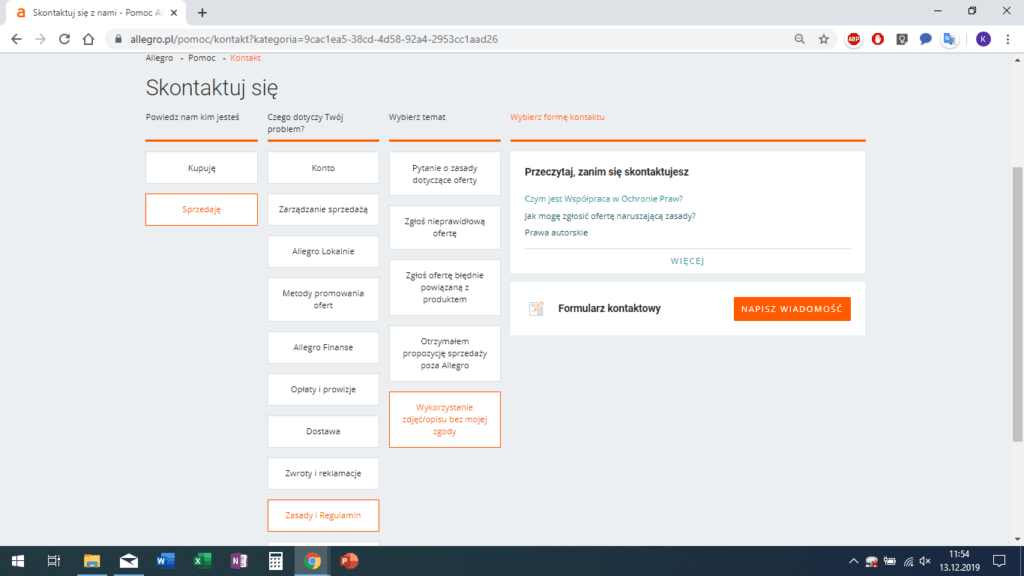Open the Chrome three-dot menu

1008,39
